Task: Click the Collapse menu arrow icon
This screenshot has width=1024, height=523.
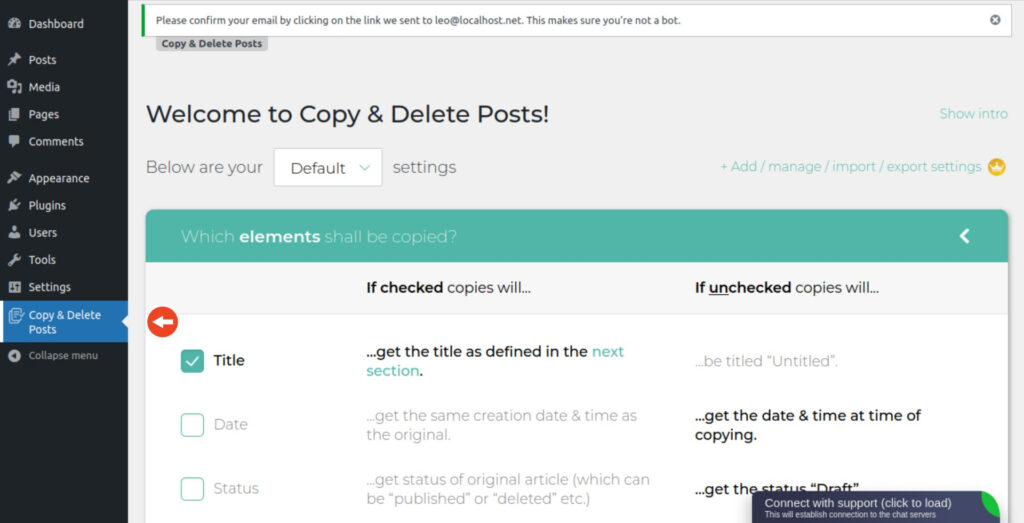Action: click(14, 355)
